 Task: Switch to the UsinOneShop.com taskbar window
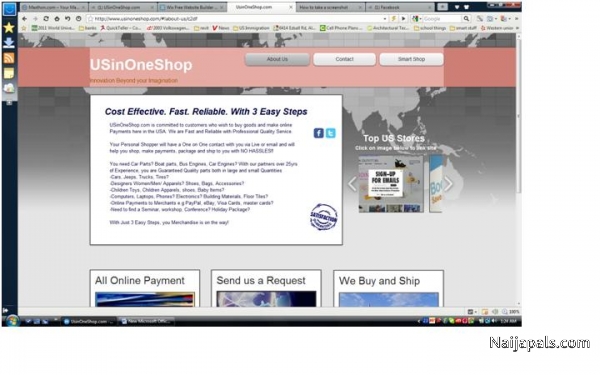(x=88, y=321)
